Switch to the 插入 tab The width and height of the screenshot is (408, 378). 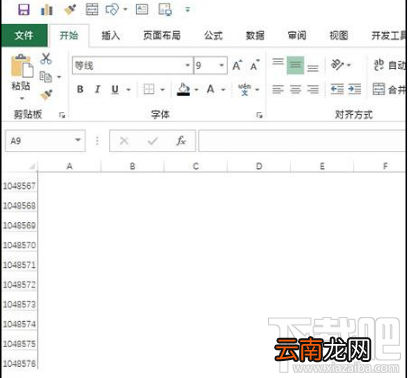click(110, 35)
